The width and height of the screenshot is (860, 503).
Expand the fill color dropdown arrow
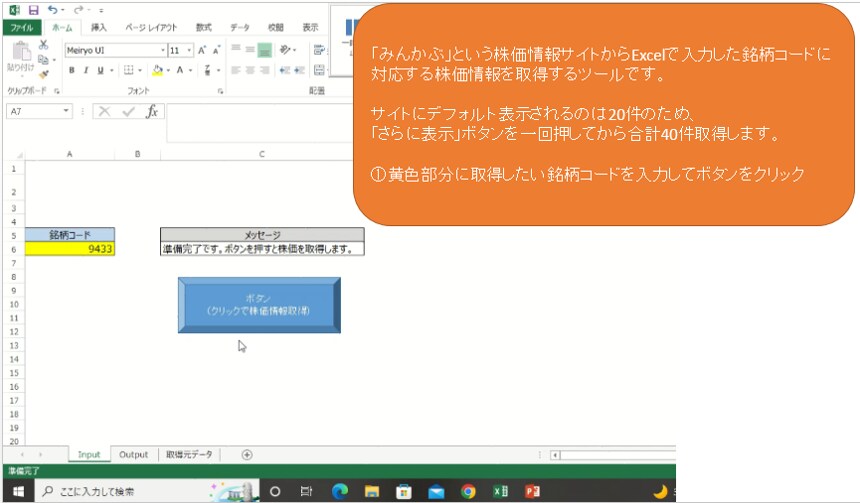(168, 70)
